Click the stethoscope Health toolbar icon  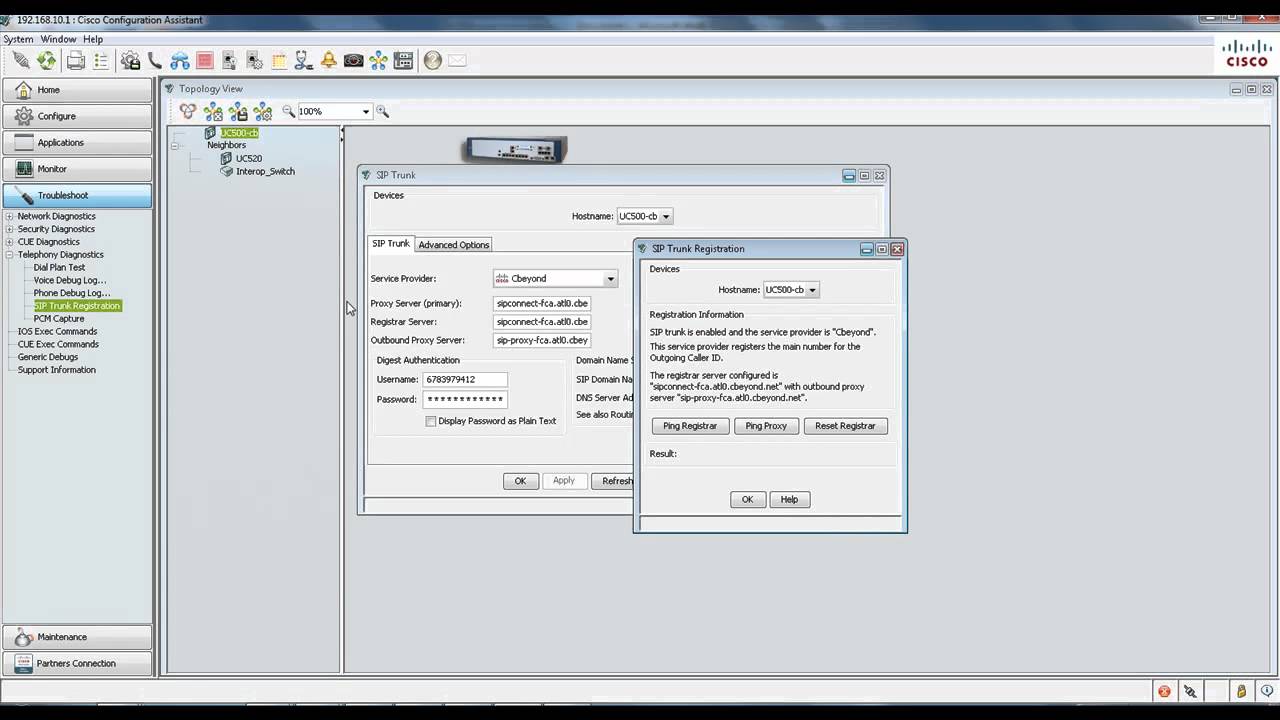[x=304, y=61]
